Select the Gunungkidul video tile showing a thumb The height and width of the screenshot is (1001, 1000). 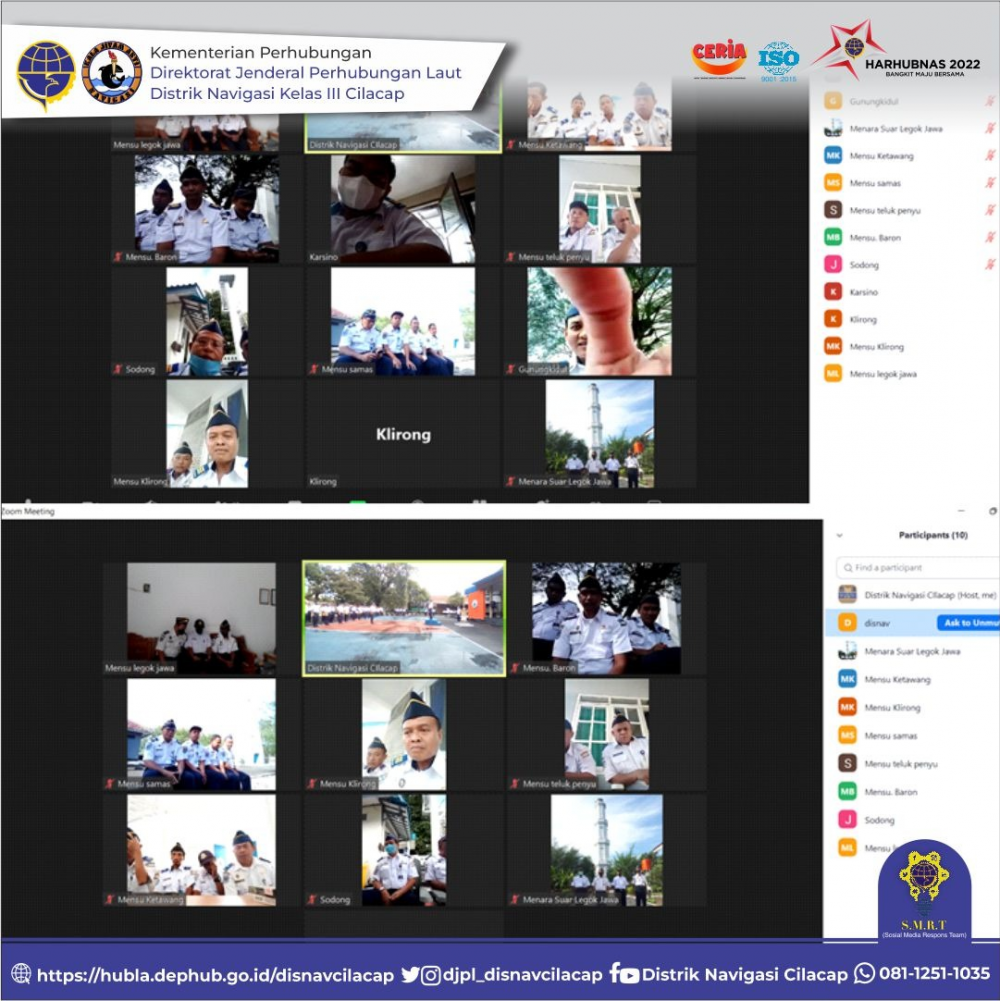(599, 321)
